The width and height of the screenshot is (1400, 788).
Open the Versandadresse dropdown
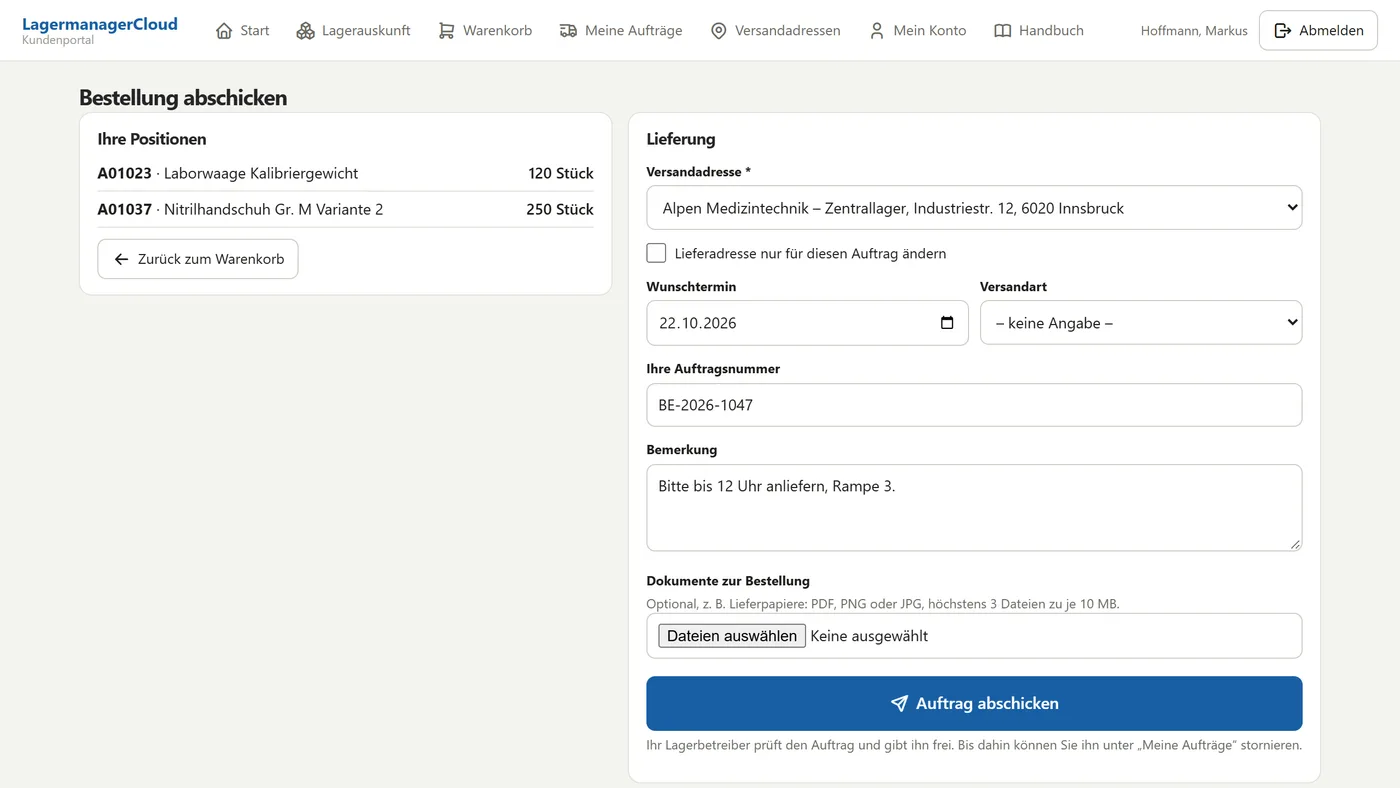point(974,208)
